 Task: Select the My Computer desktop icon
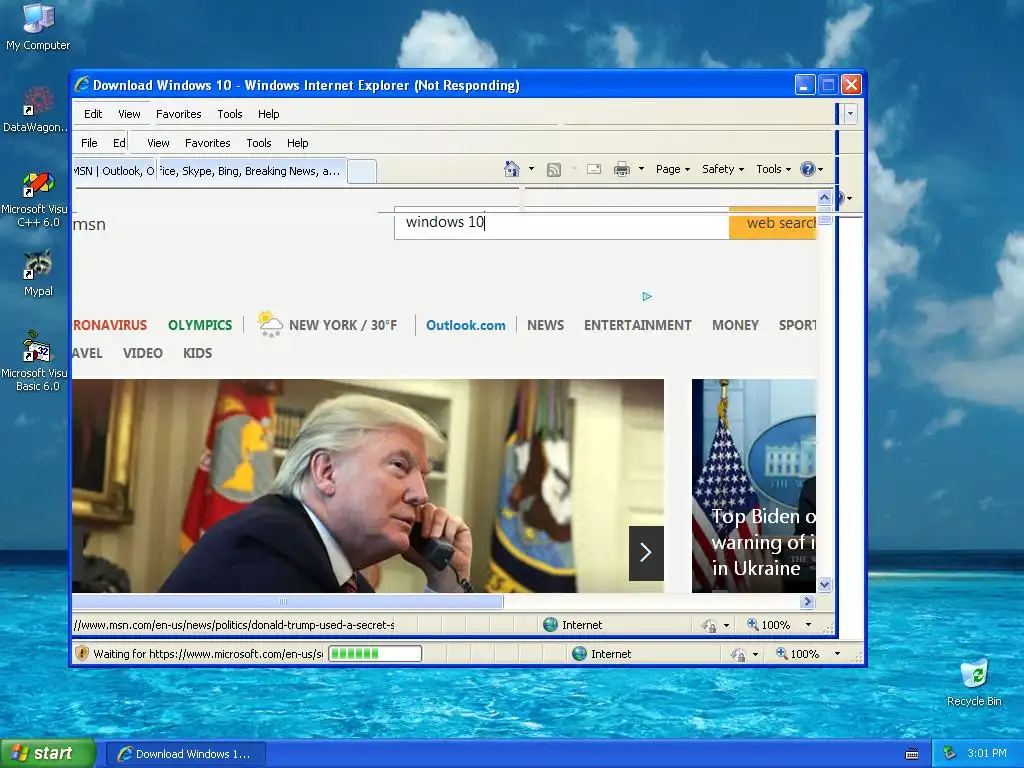click(38, 27)
